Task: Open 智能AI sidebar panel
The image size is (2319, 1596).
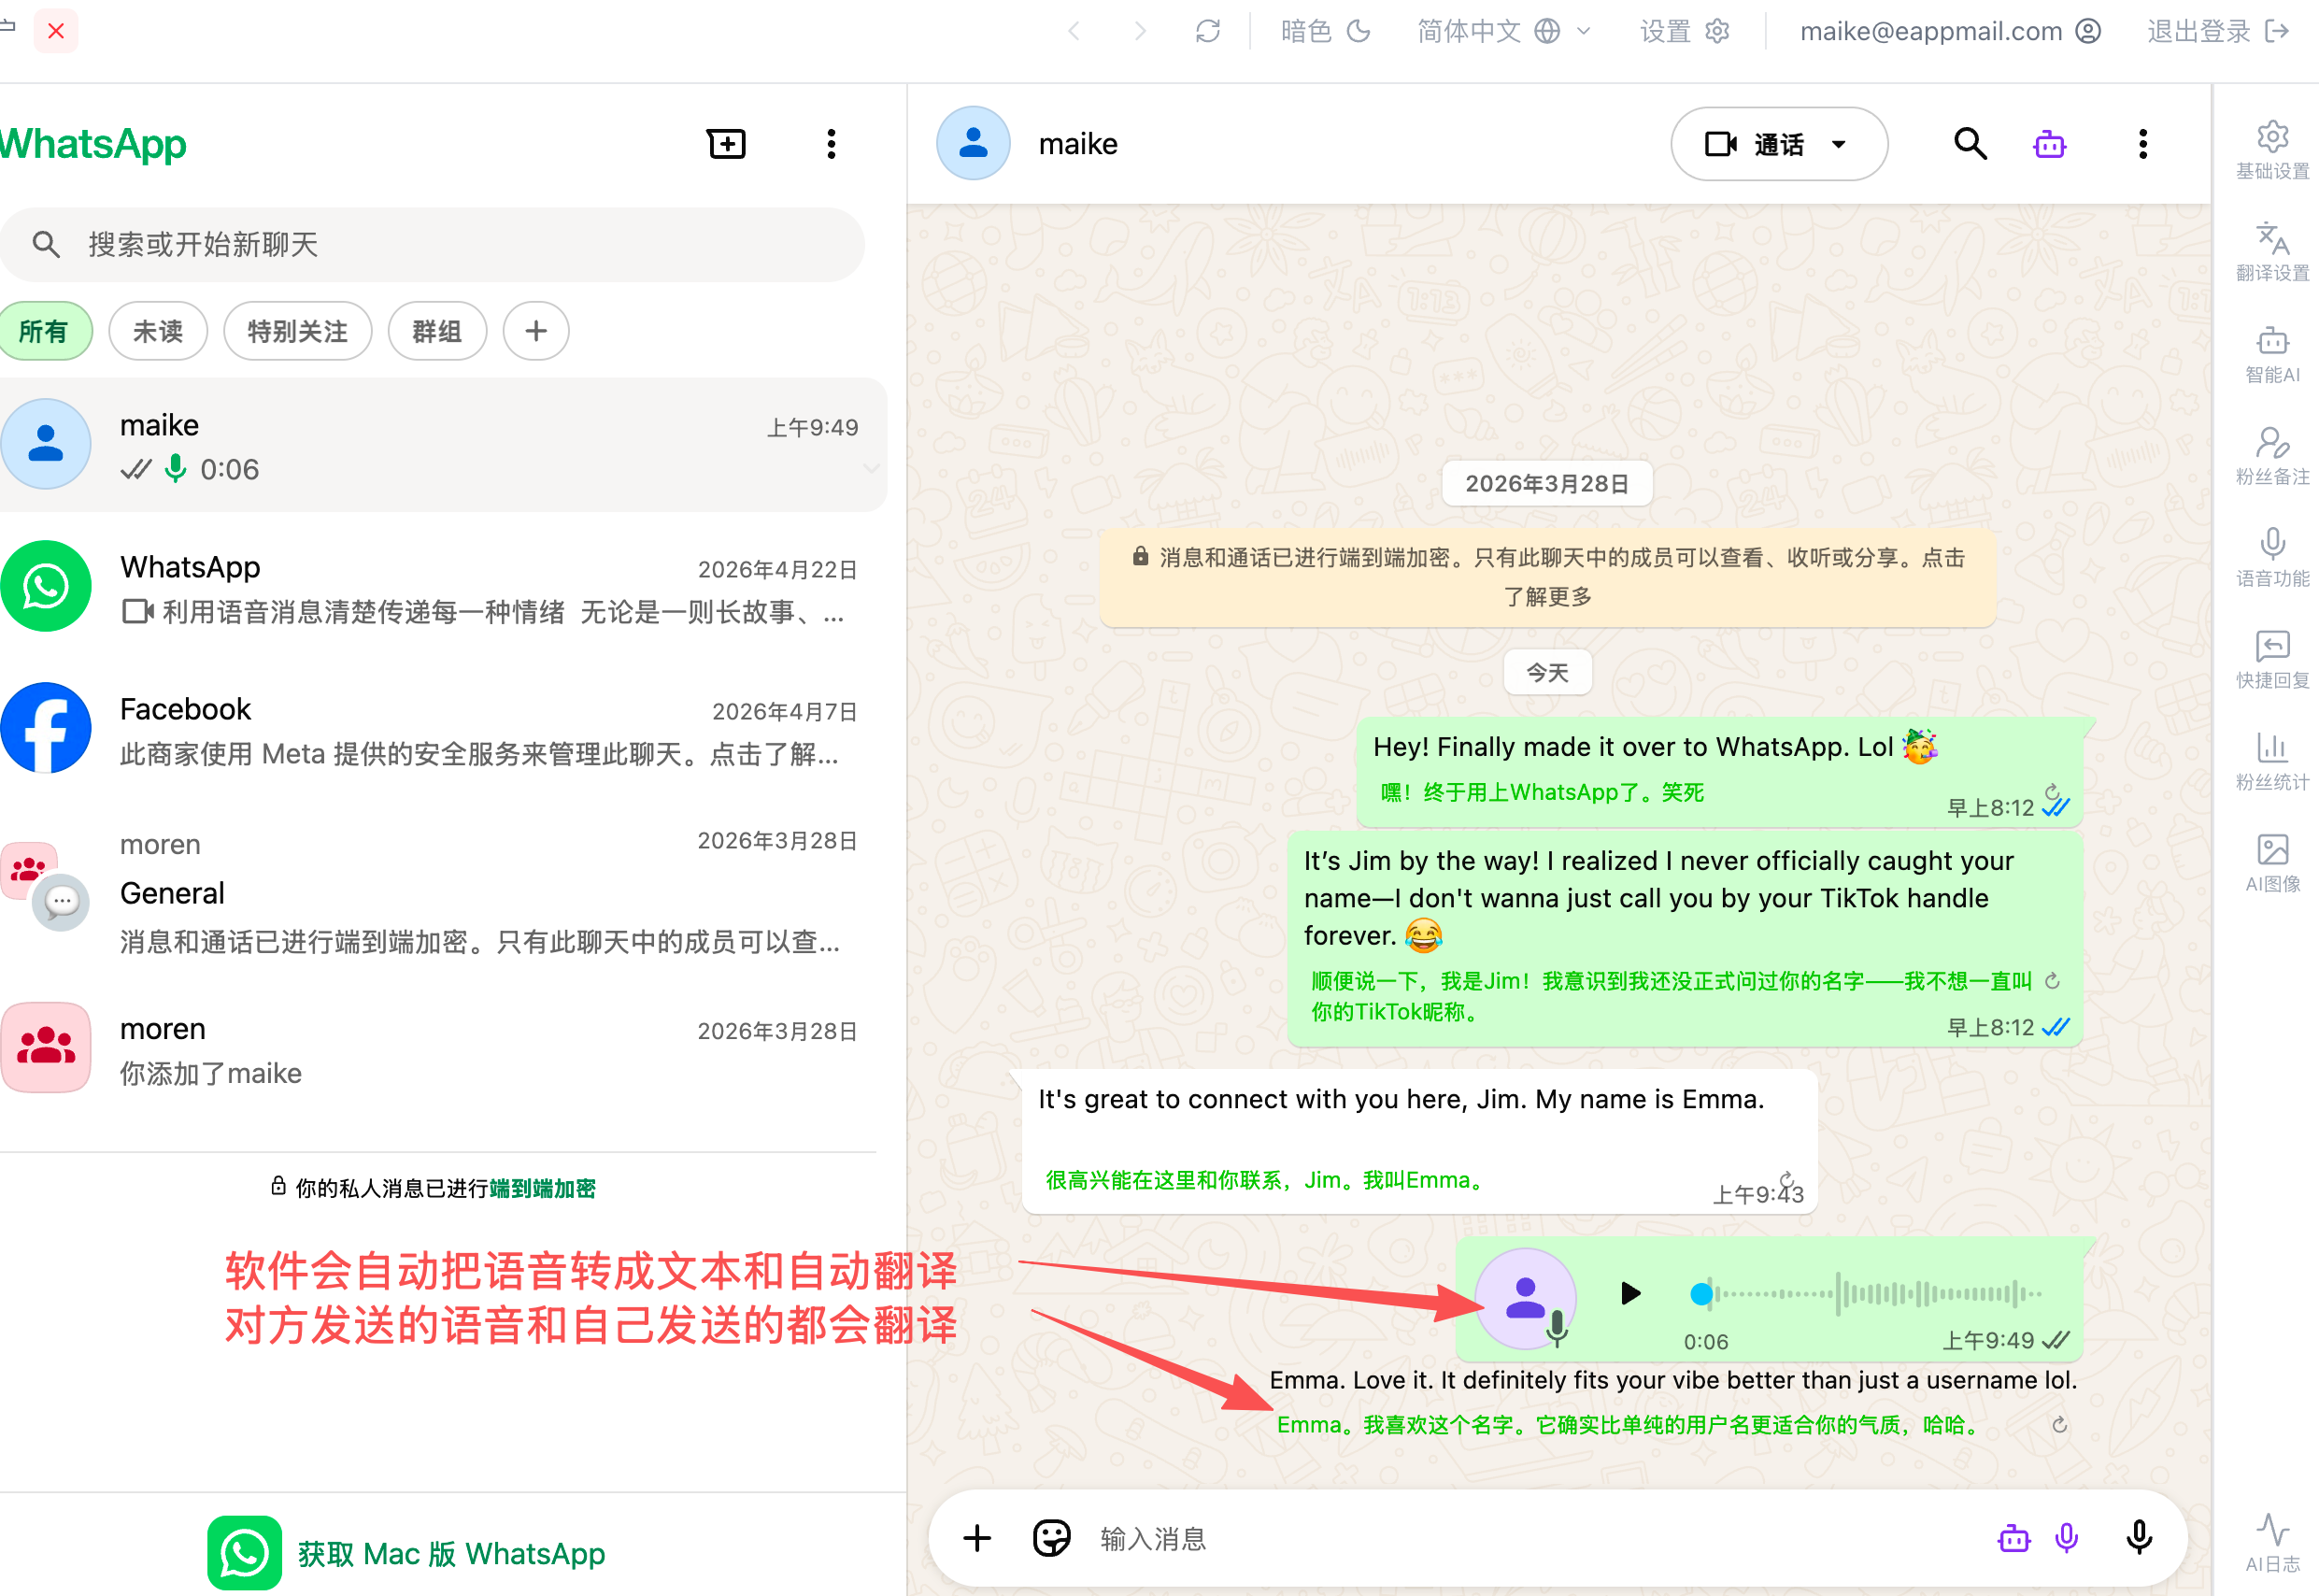Action: pyautogui.click(x=2272, y=354)
